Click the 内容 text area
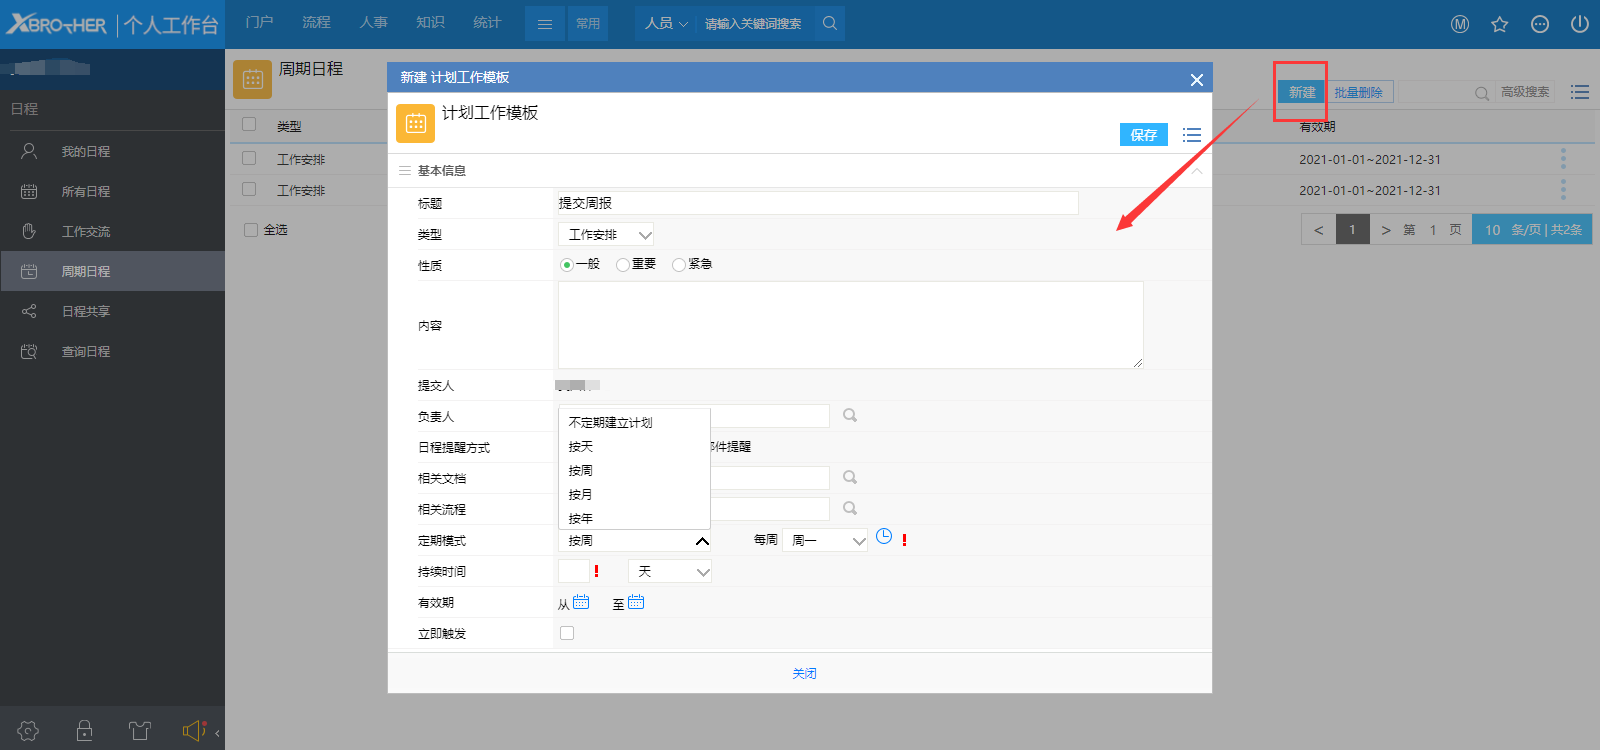Screen dimensions: 1600x750 850,325
